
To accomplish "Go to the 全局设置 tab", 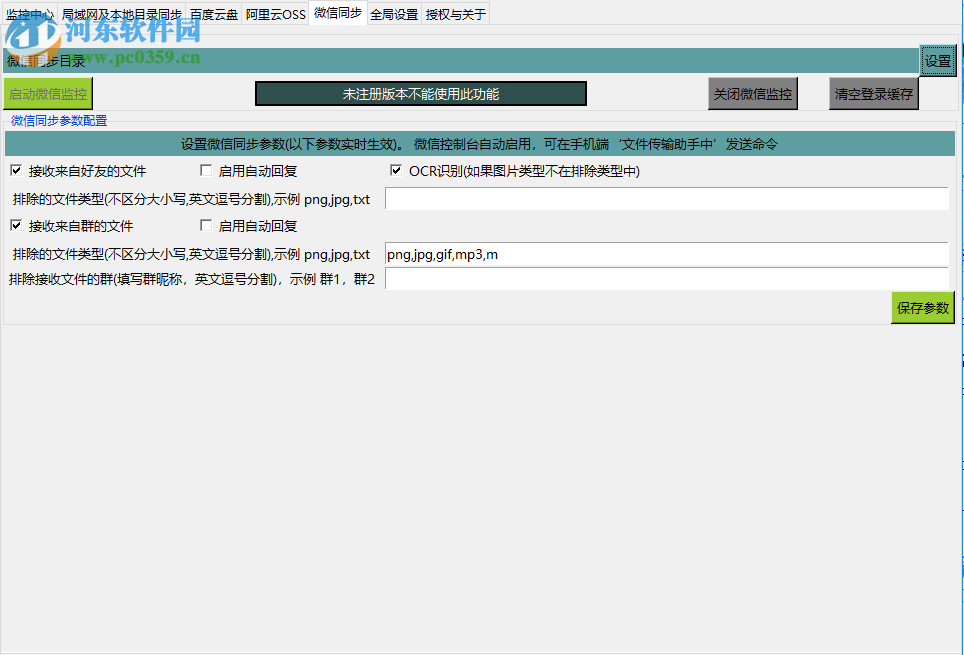I will pos(394,14).
